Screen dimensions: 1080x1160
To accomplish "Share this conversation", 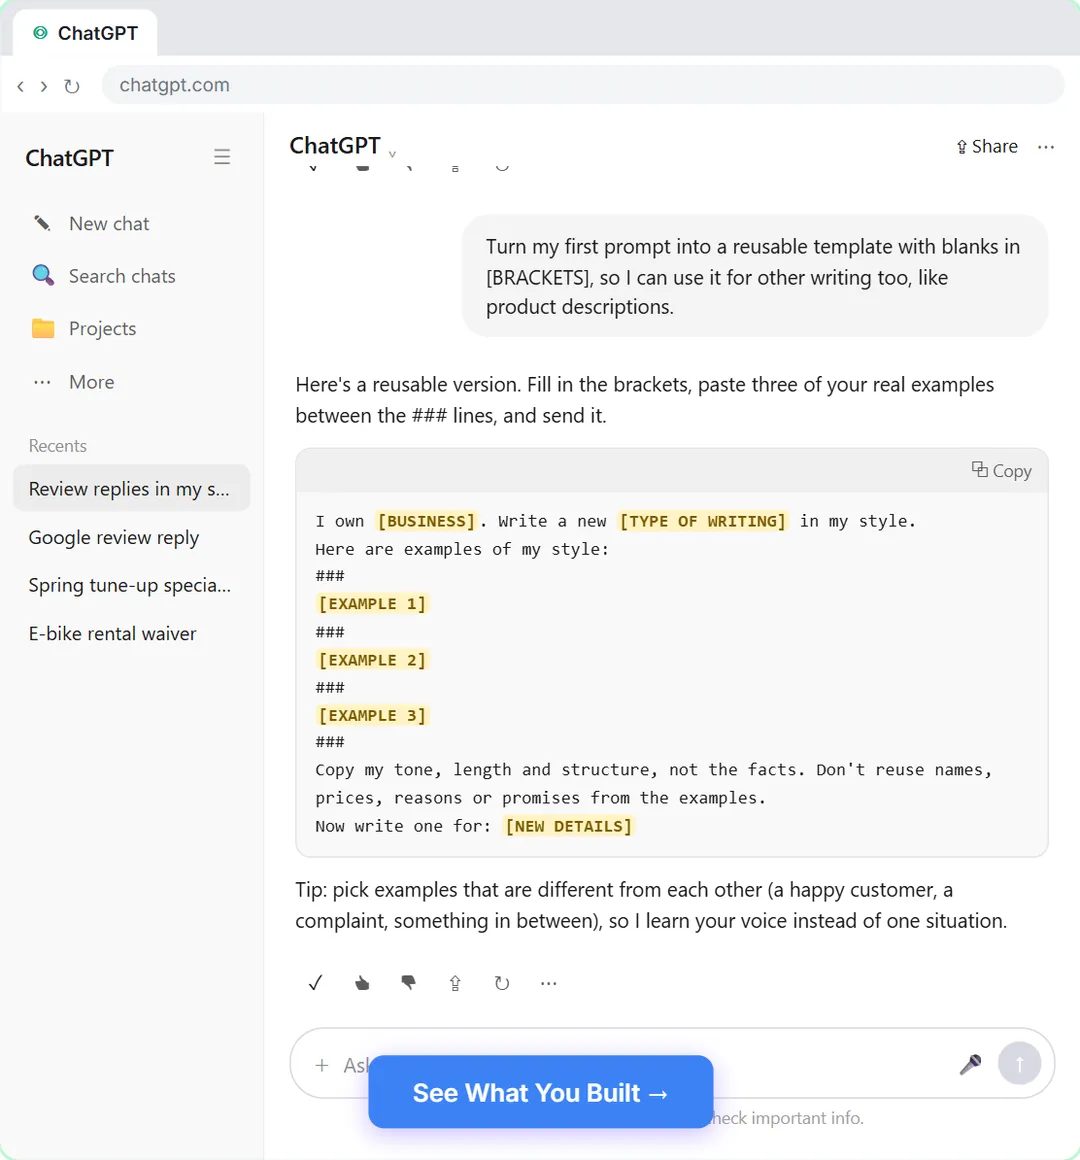I will (987, 146).
